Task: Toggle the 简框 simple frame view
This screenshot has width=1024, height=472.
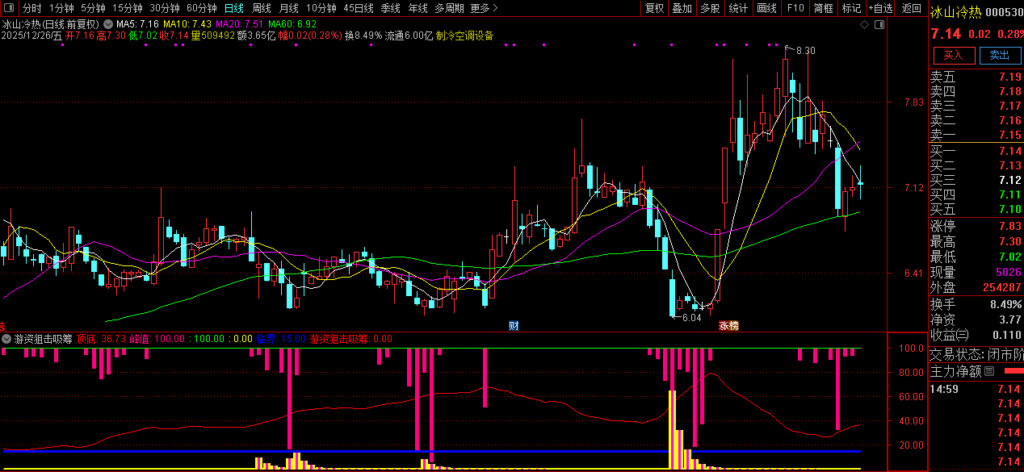Action: [823, 7]
